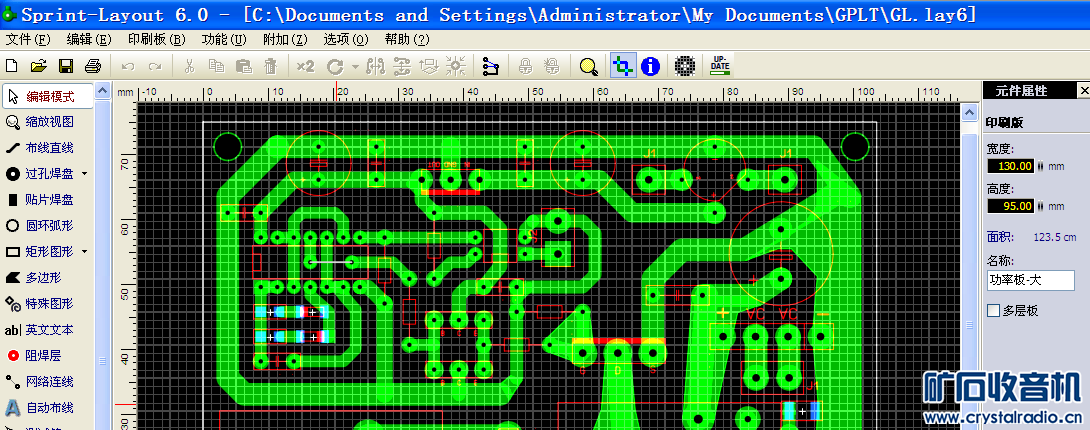Click the 高度 height field showing 95.00
1090x430 pixels.
[1011, 206]
